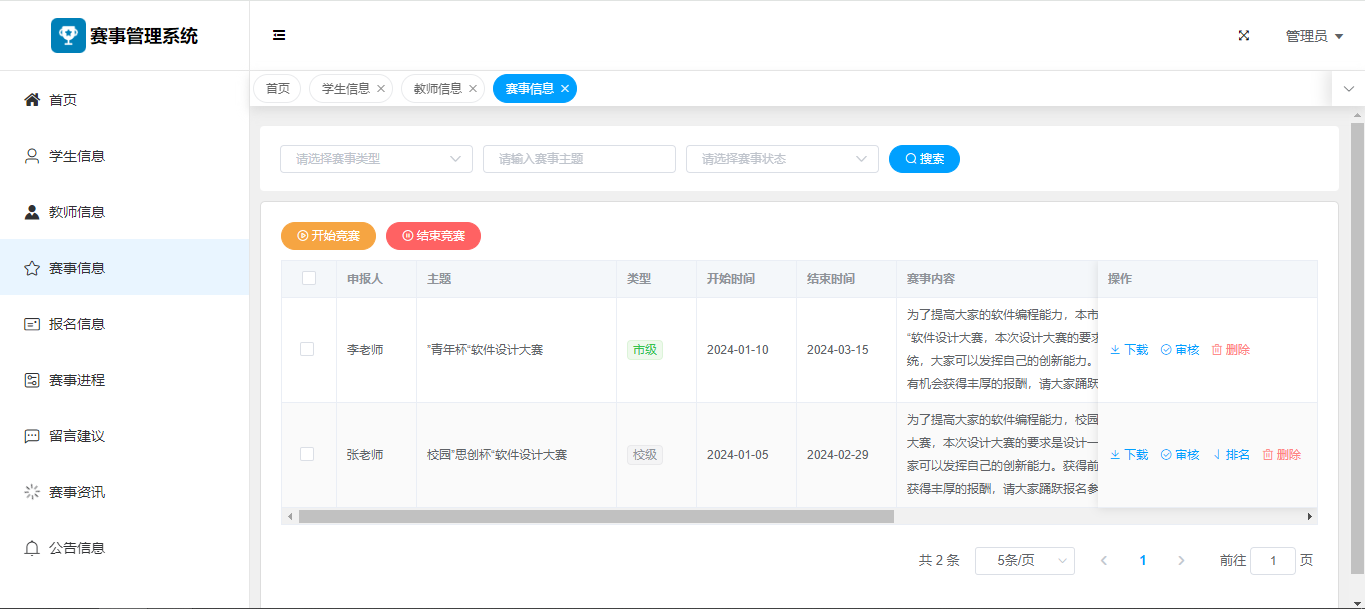Click the 请输入赛事主题 input field
This screenshot has height=609, width=1365.
click(579, 159)
